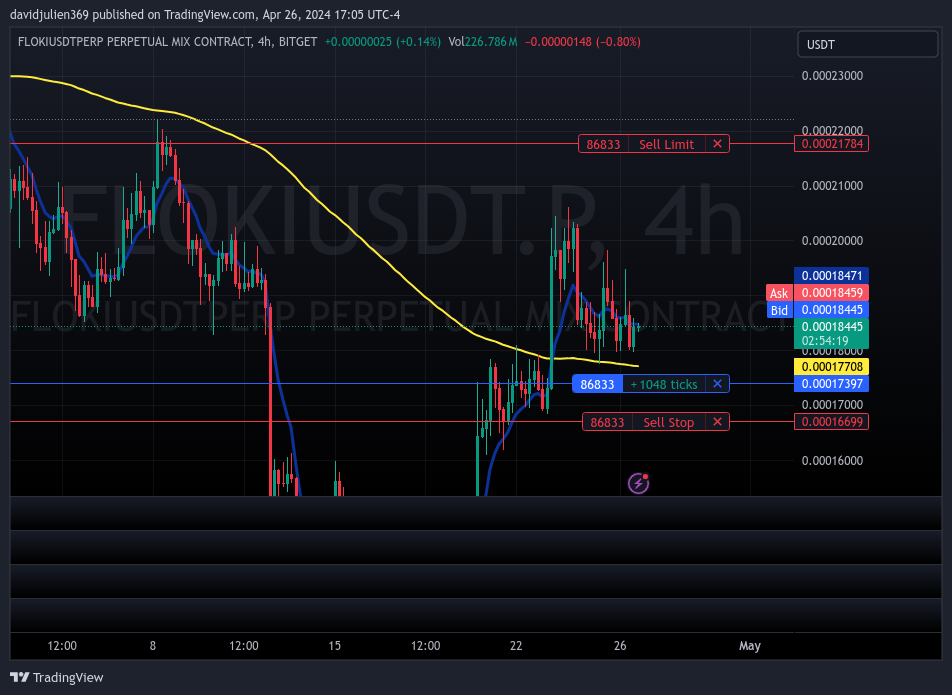Click the 15 date label on time axis

click(x=335, y=646)
